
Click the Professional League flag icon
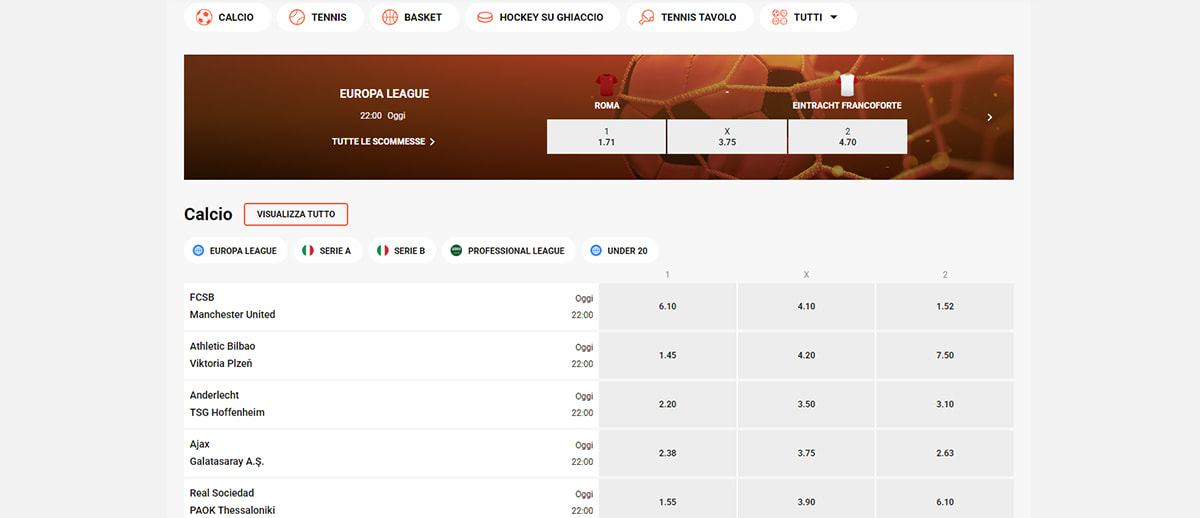pyautogui.click(x=456, y=251)
